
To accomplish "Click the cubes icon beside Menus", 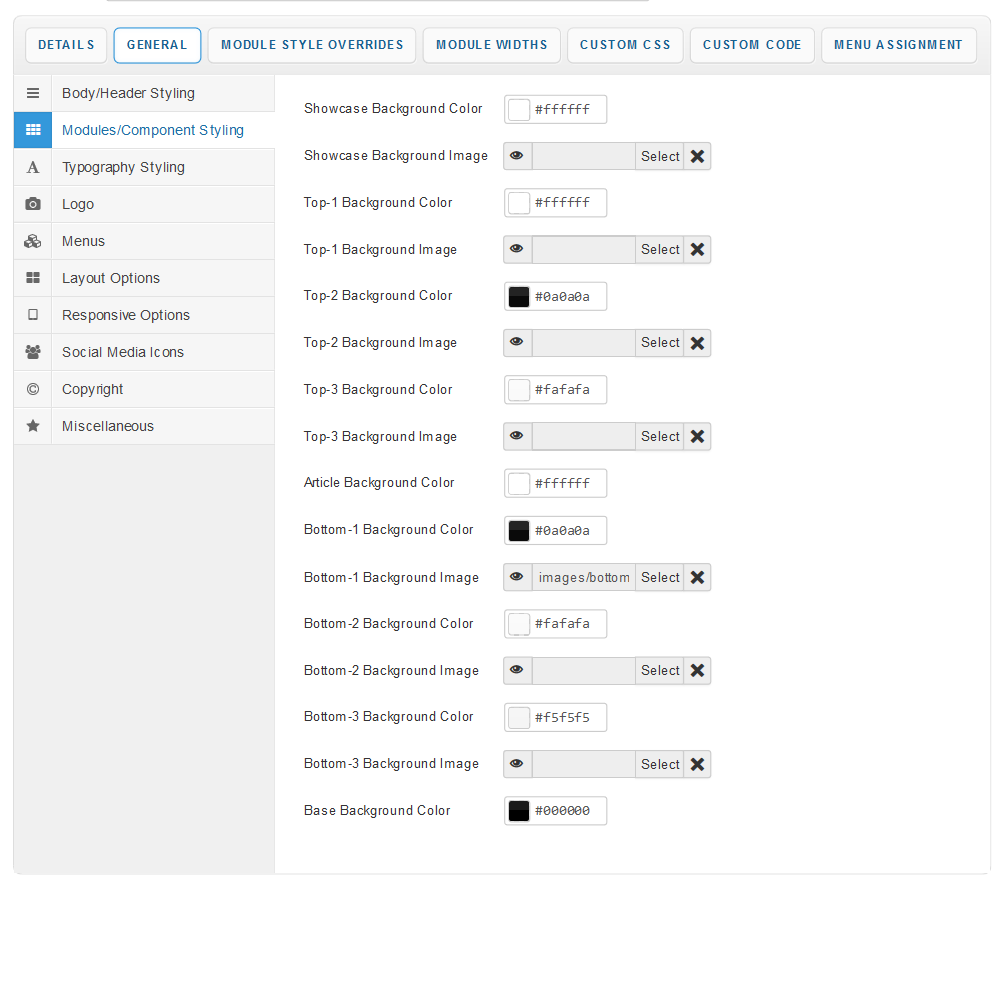I will (33, 241).
